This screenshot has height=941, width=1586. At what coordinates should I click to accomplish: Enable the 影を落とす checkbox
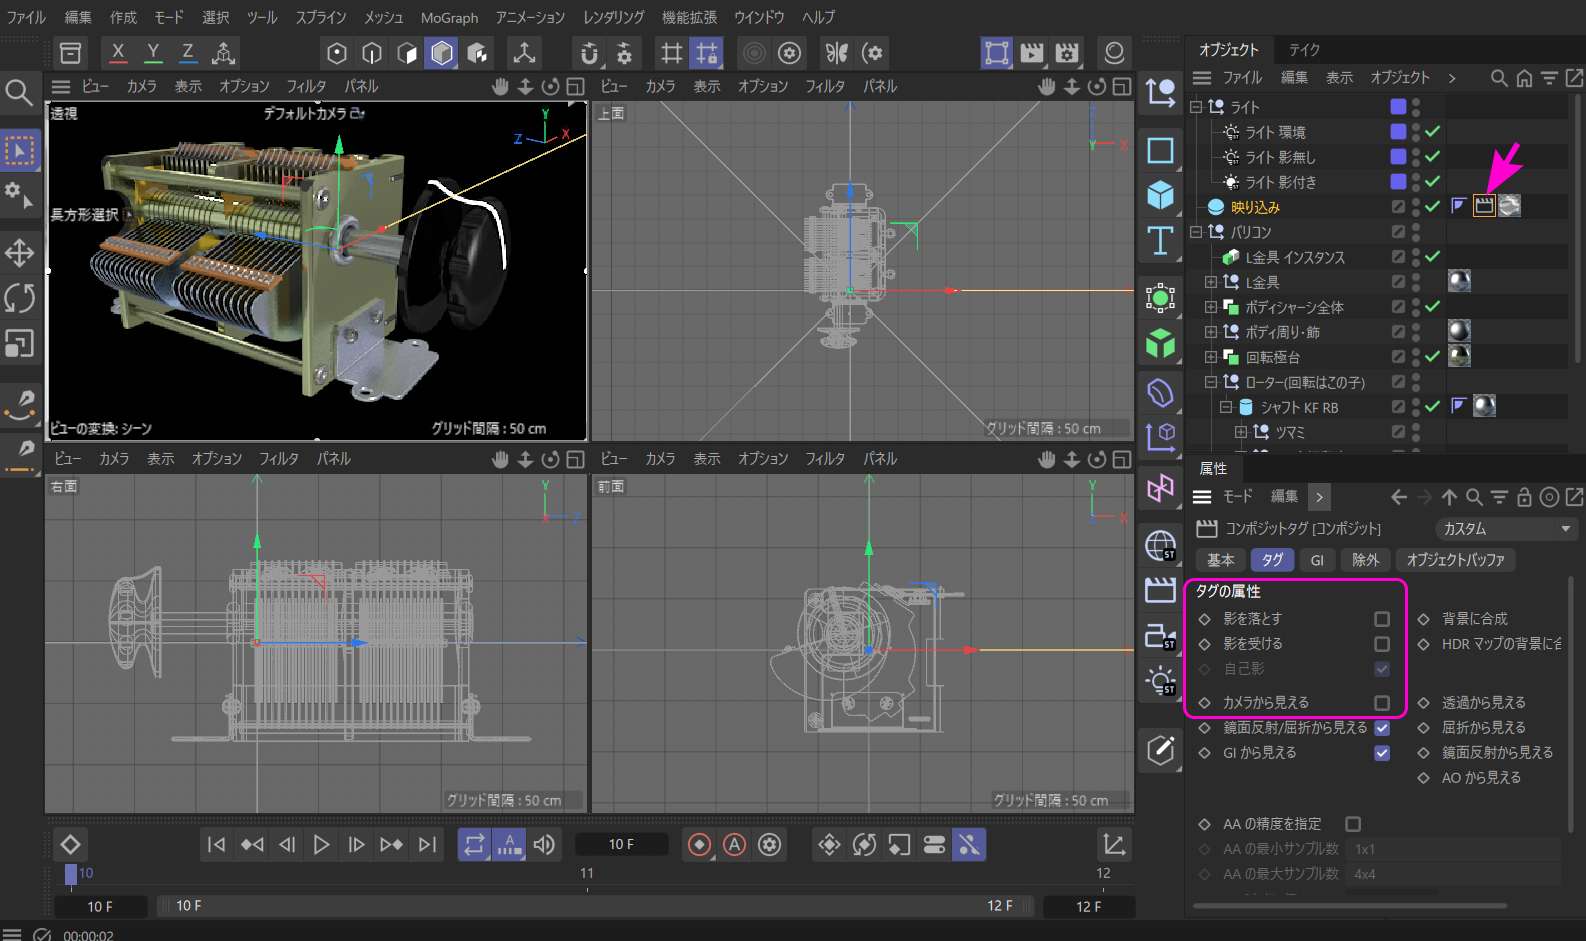(1382, 619)
